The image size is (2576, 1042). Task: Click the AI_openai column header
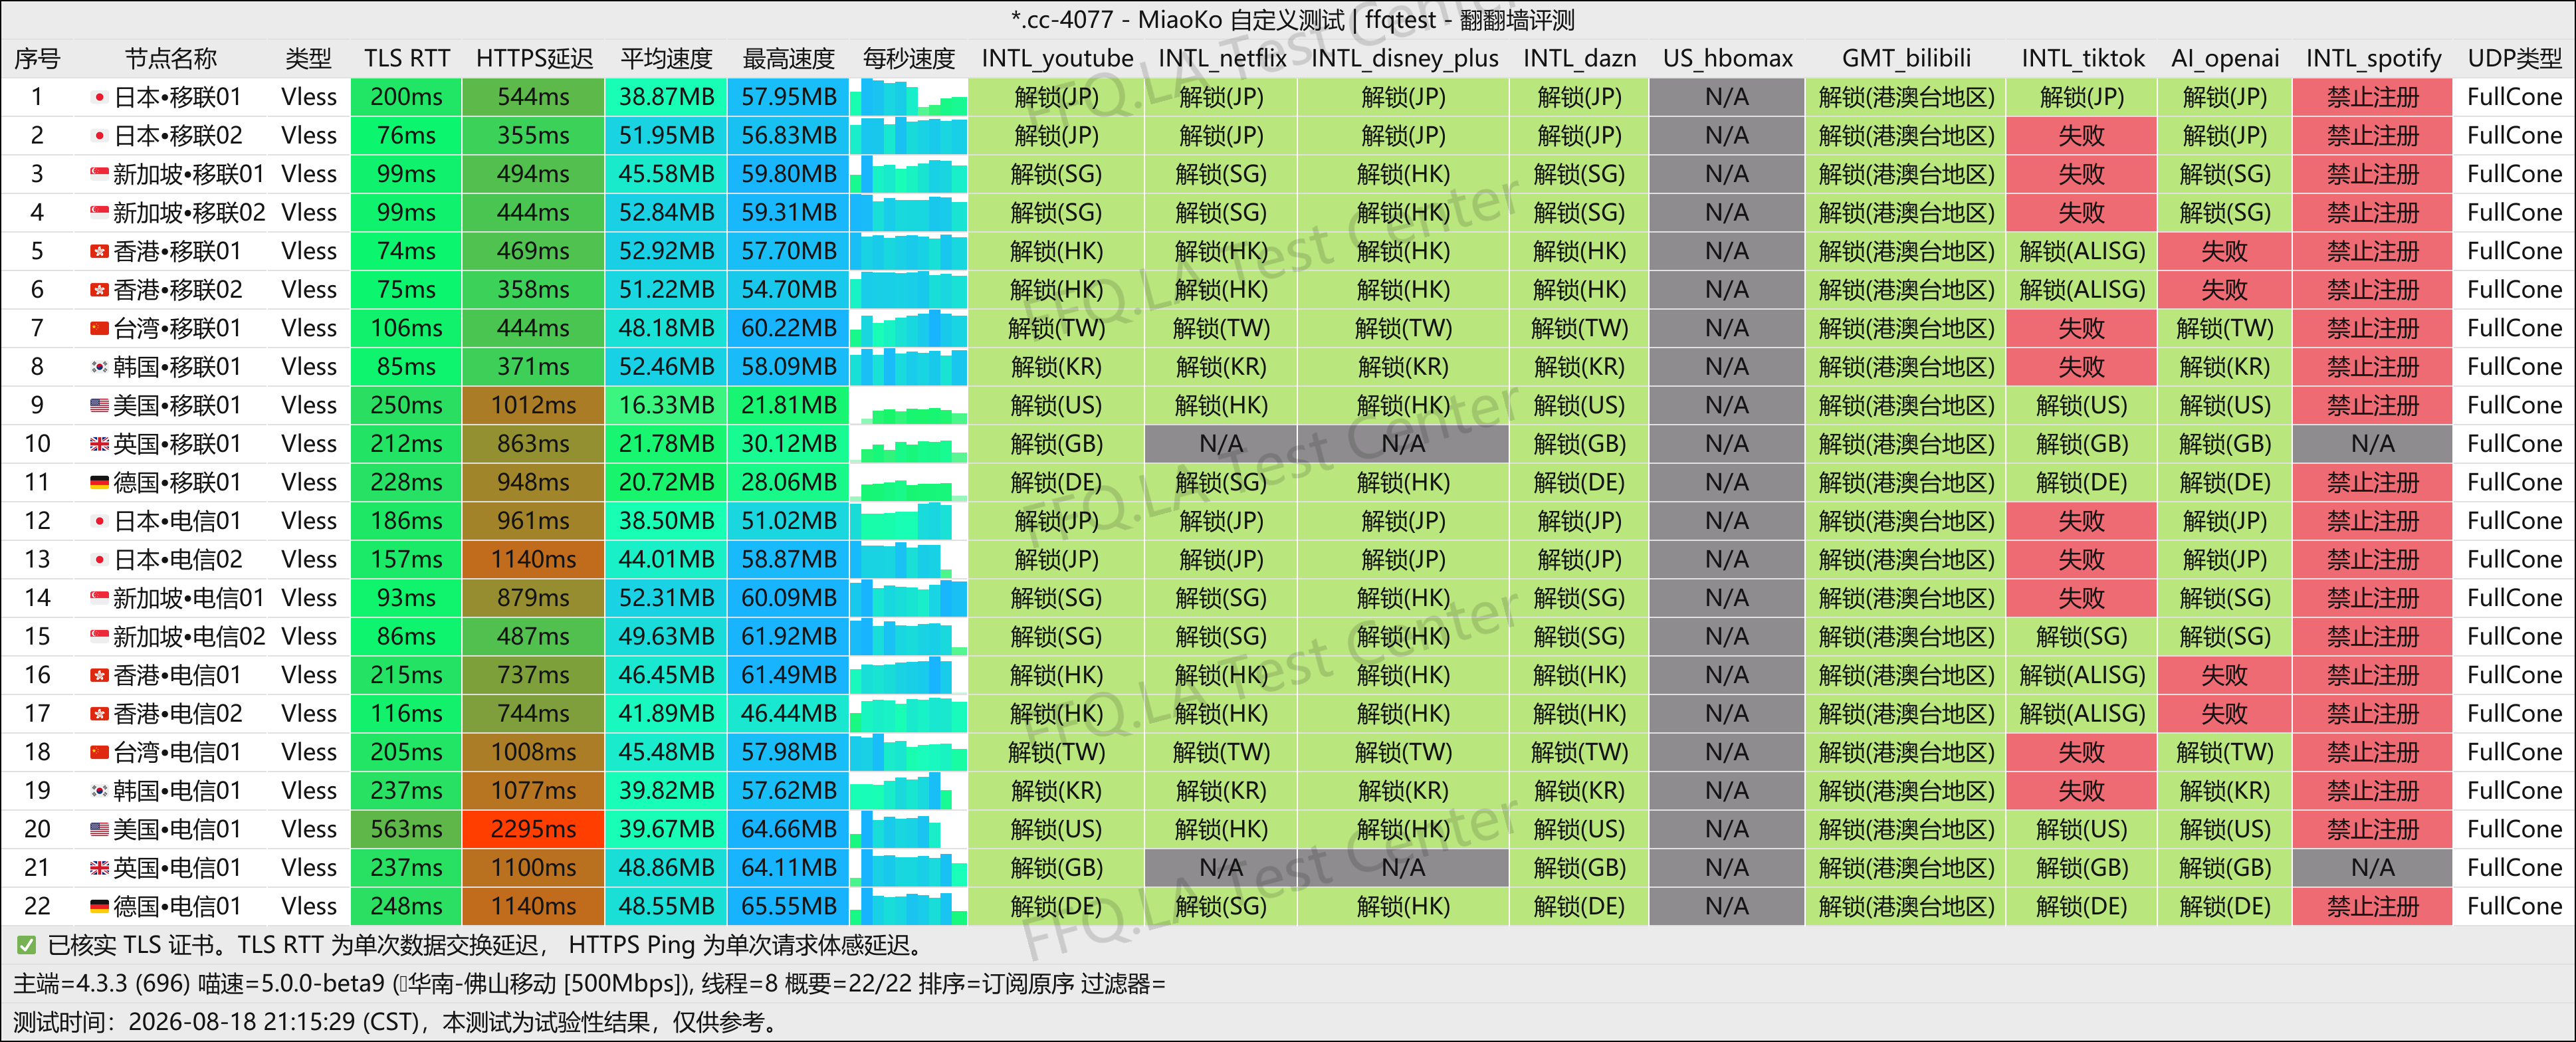click(x=2225, y=59)
